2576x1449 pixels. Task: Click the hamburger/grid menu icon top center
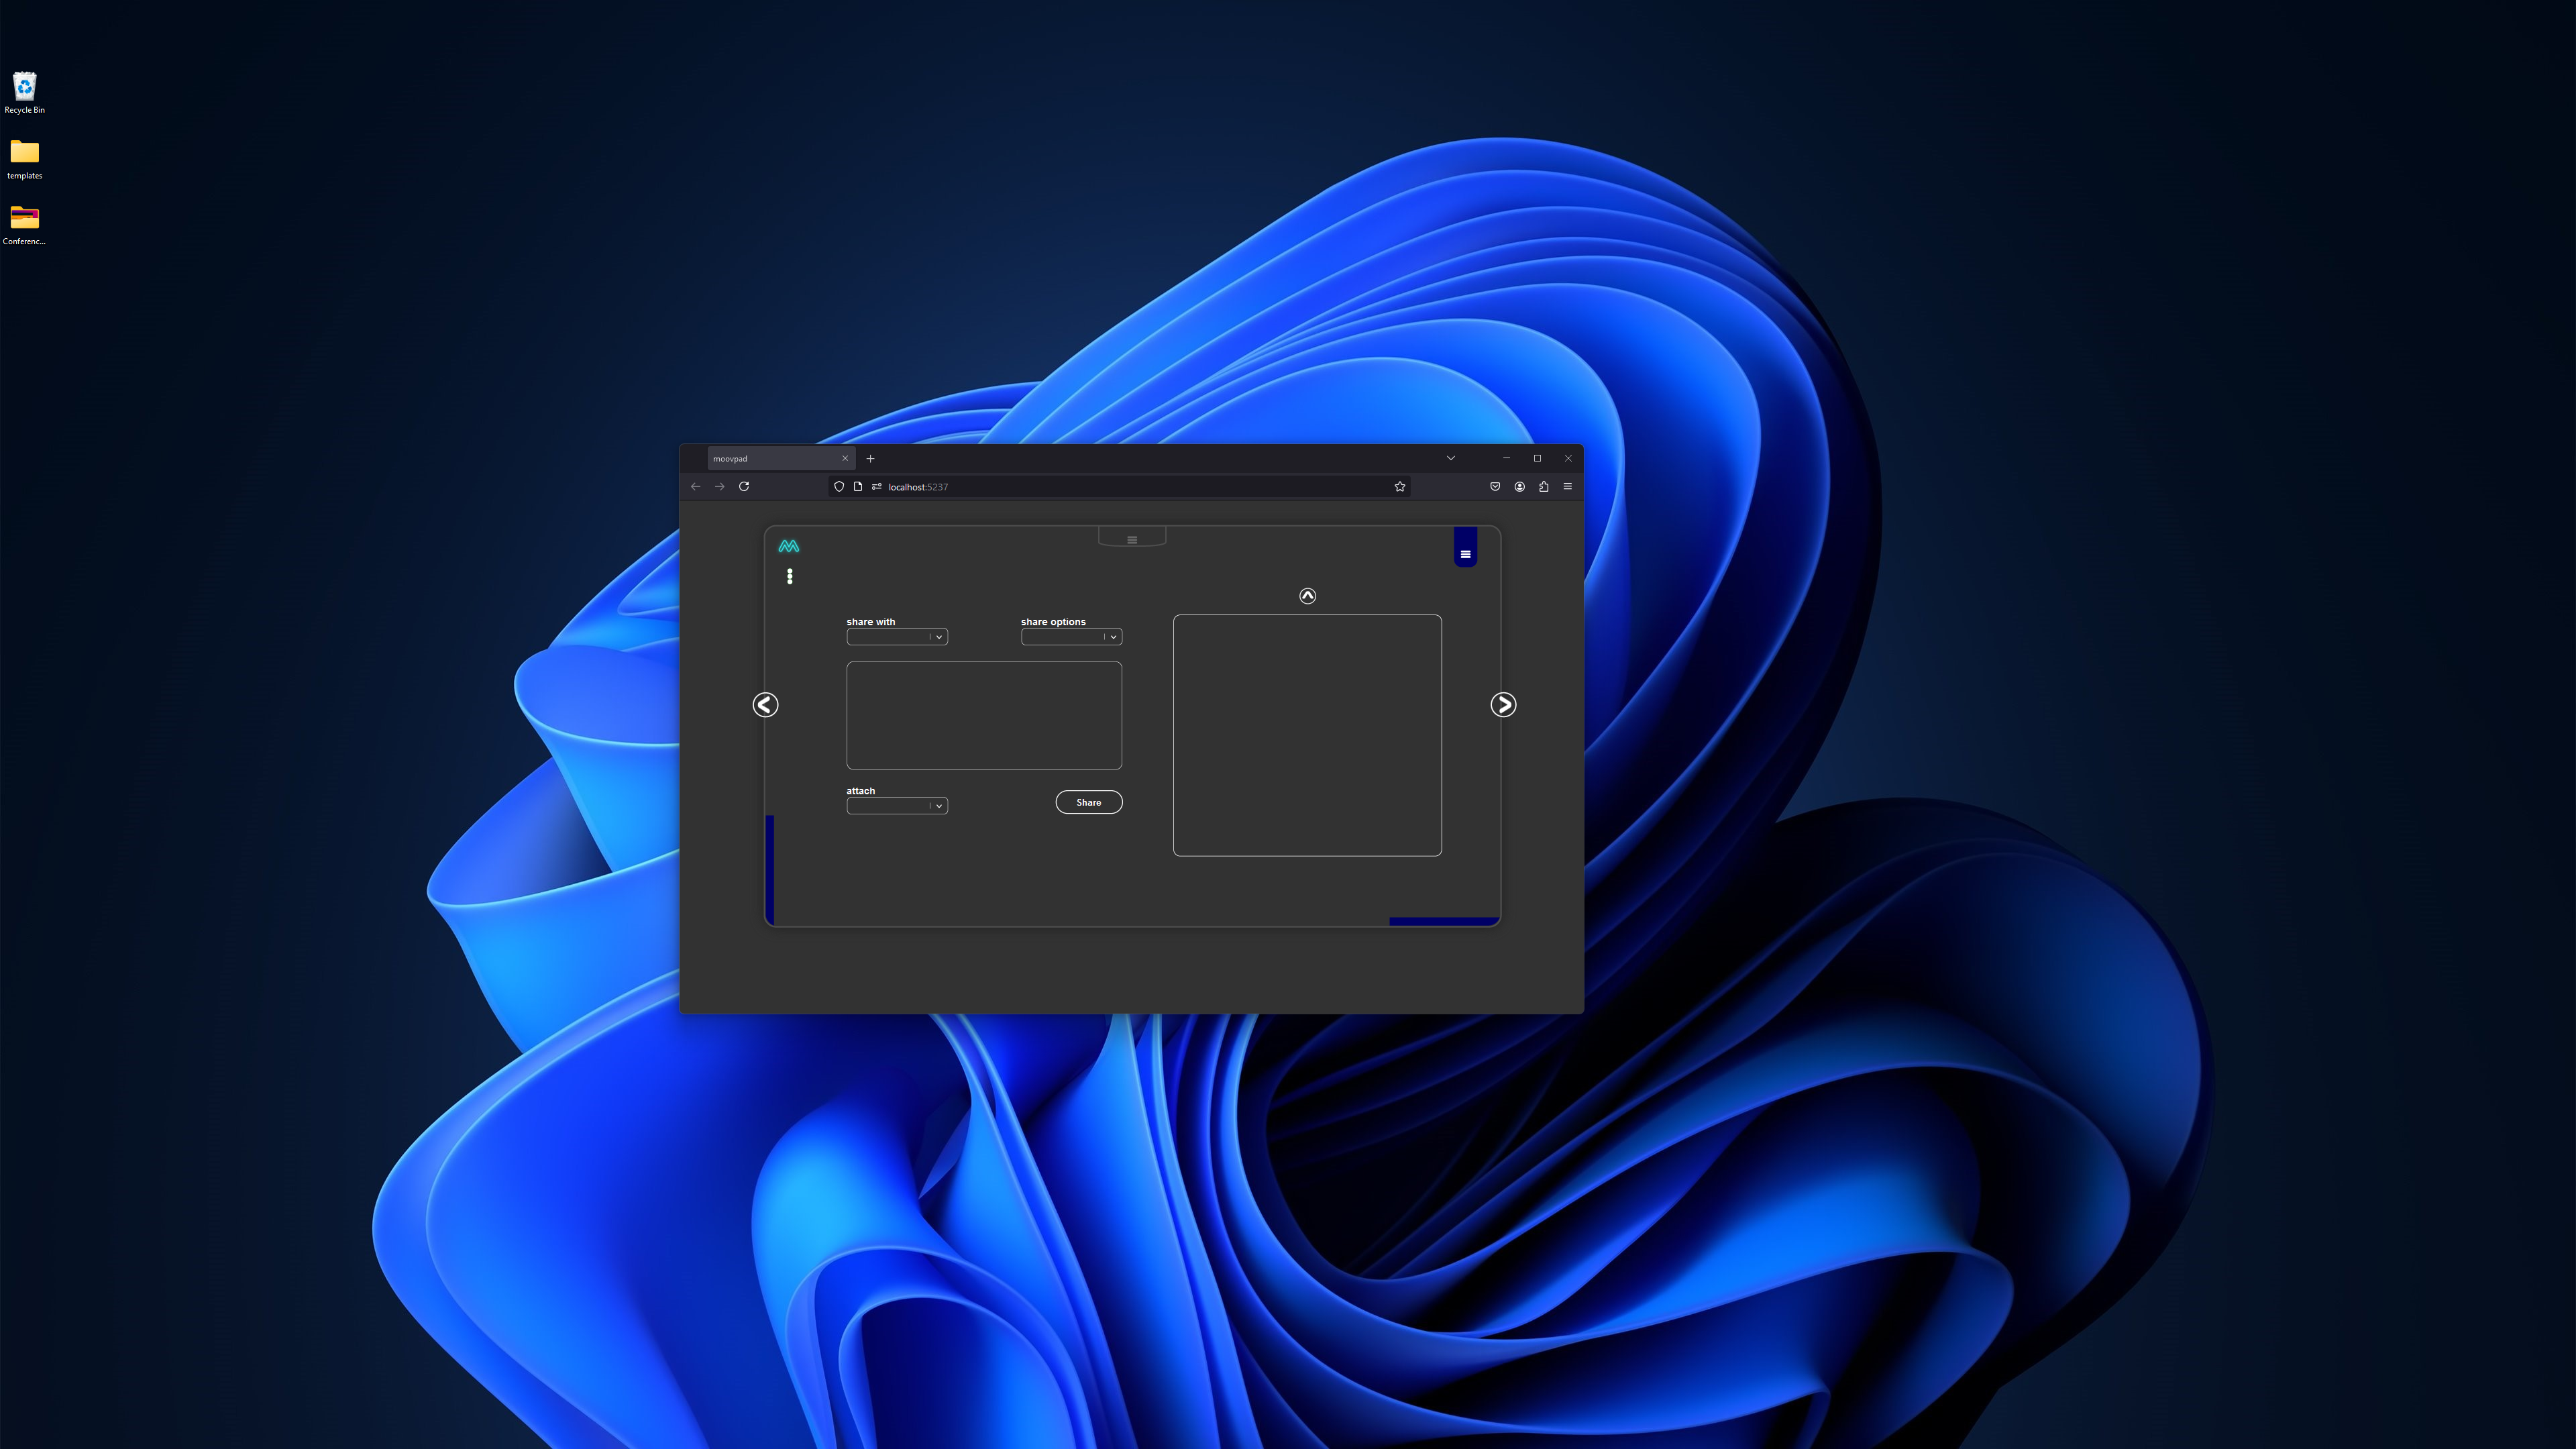pyautogui.click(x=1132, y=538)
